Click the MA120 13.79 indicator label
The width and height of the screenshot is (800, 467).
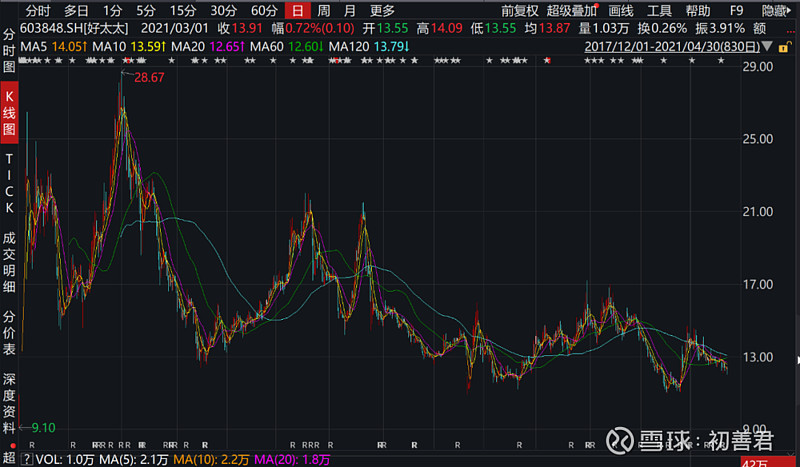[x=369, y=47]
